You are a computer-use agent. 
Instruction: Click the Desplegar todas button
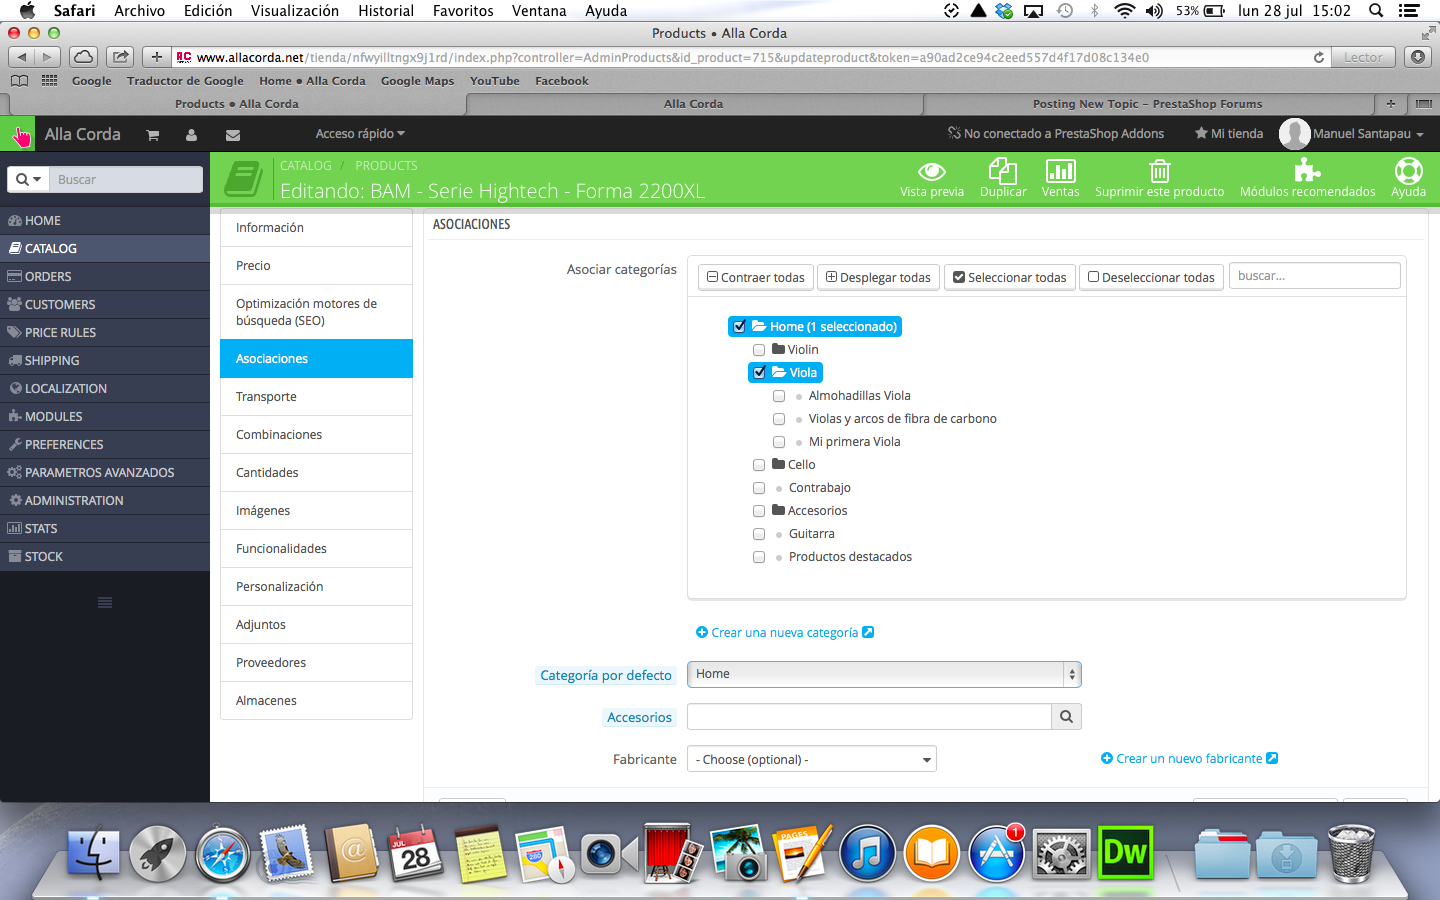pos(878,277)
